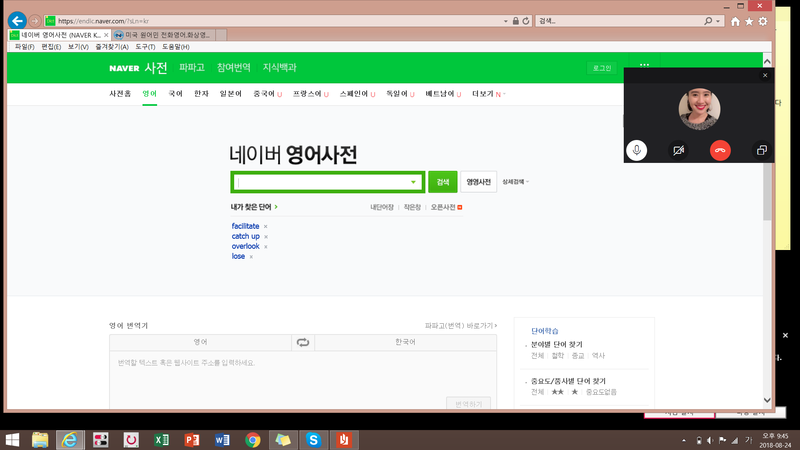Open Excel from the taskbar
The width and height of the screenshot is (800, 450).
click(161, 440)
